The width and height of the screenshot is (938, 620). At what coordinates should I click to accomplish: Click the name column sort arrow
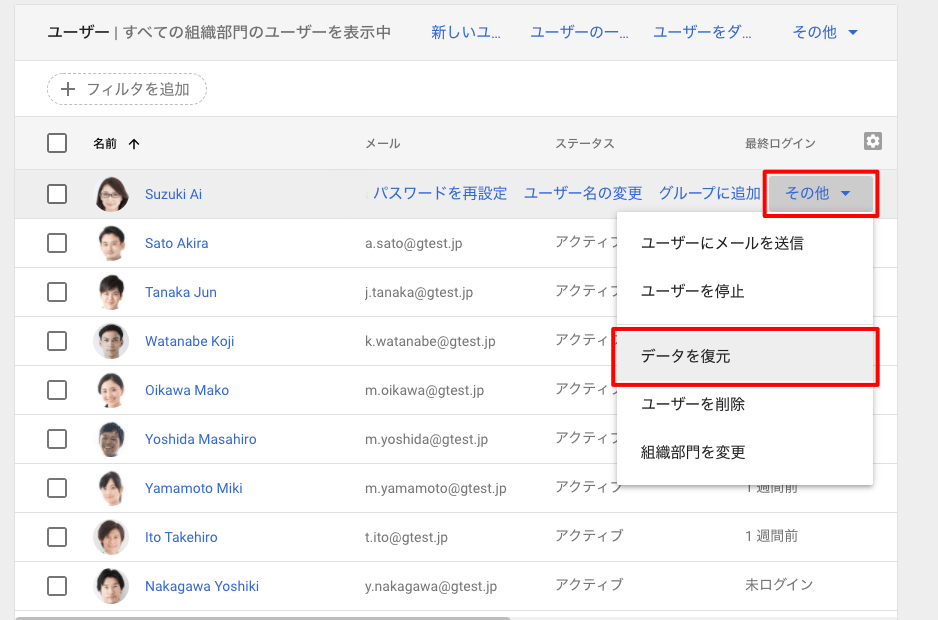134,144
